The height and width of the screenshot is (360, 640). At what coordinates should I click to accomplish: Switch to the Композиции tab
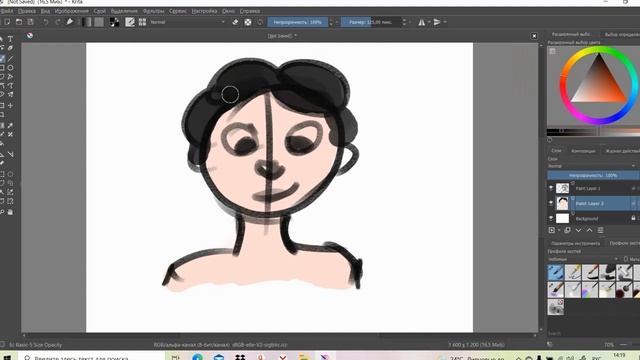coord(583,151)
